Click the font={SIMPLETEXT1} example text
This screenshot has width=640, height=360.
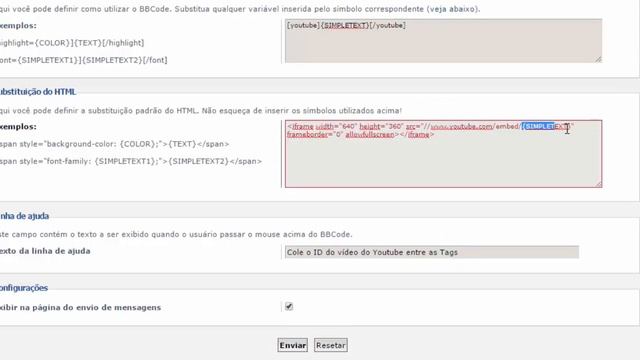pyautogui.click(x=84, y=60)
